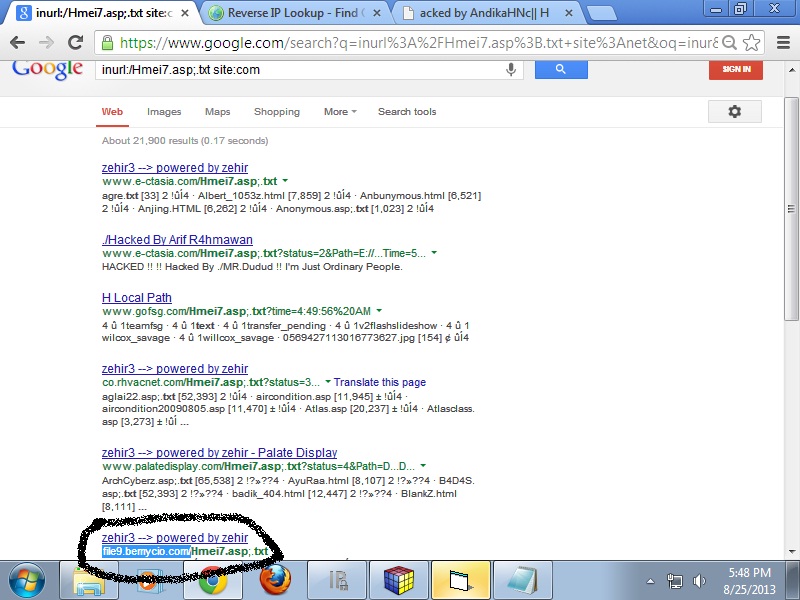This screenshot has height=600, width=800.
Task: Launch Firefox from the taskbar
Action: (x=276, y=581)
